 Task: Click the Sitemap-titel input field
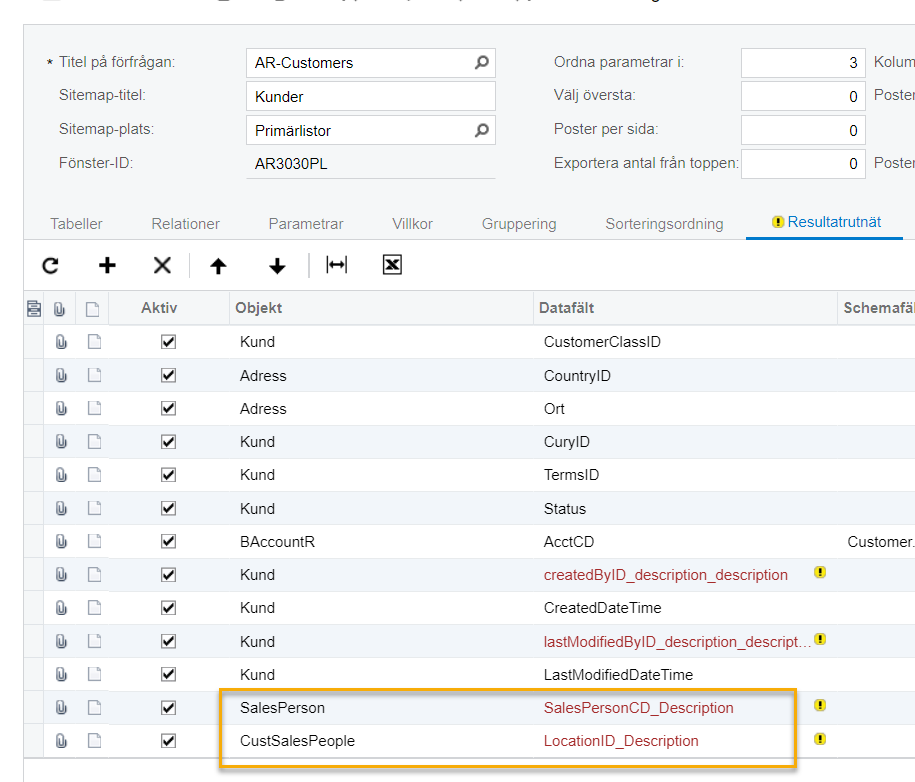coord(370,97)
